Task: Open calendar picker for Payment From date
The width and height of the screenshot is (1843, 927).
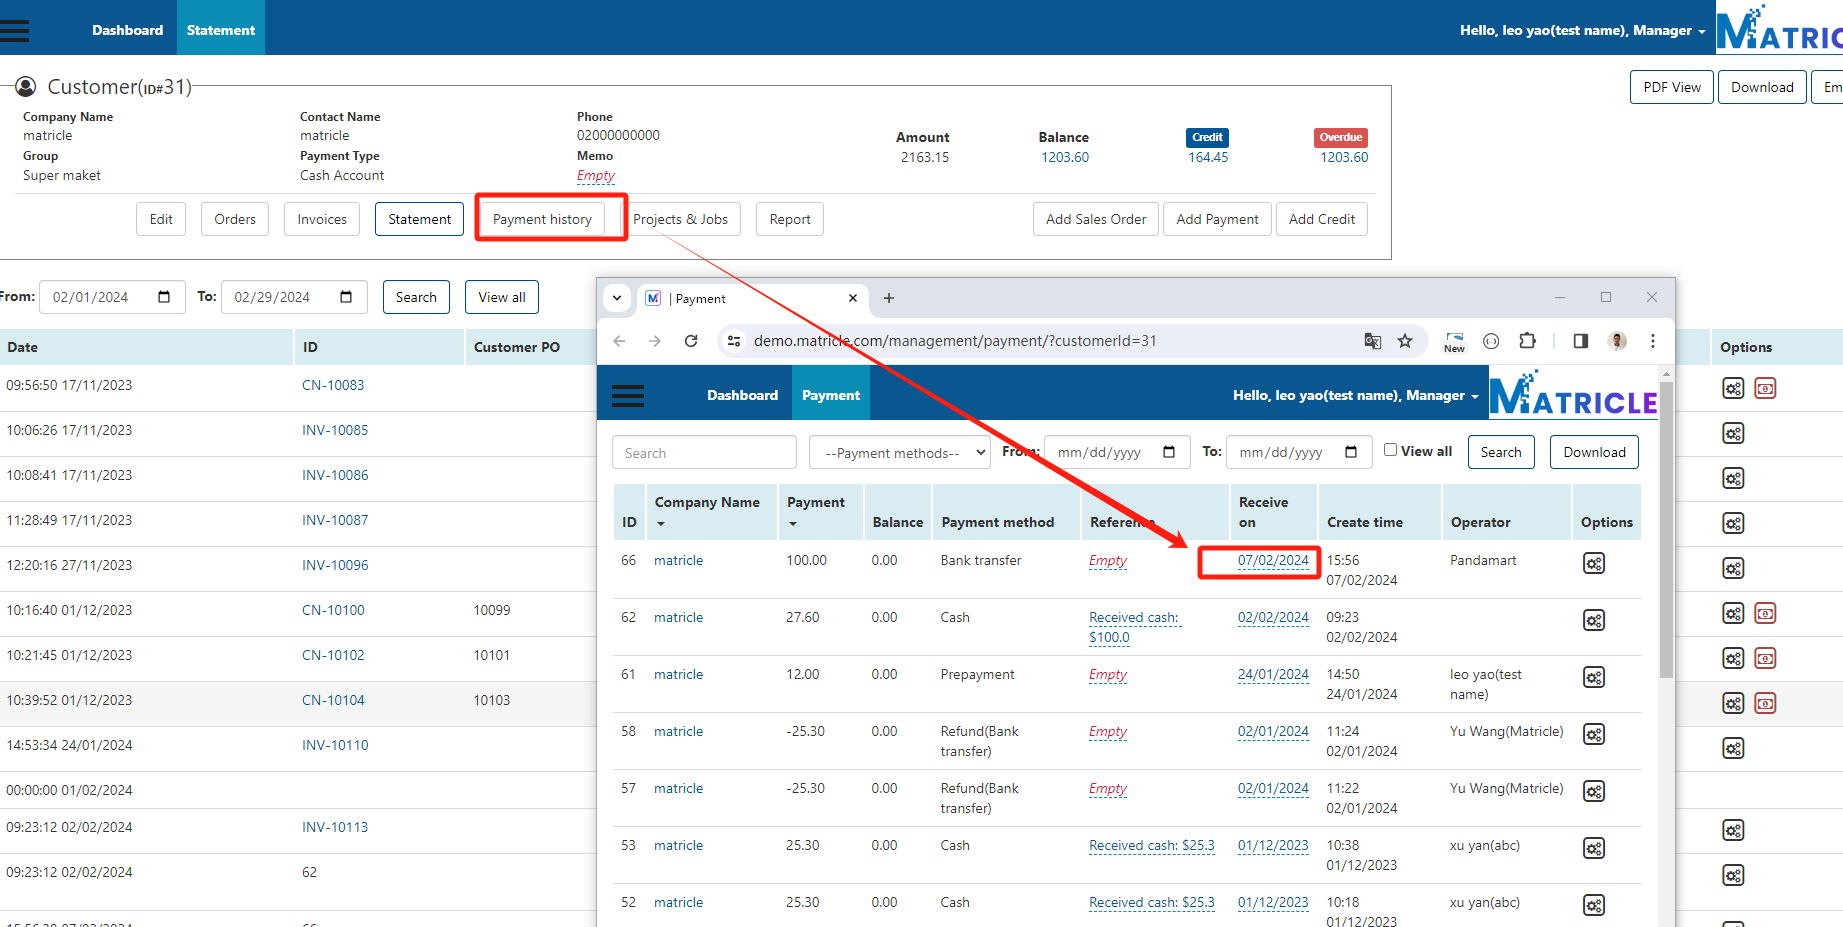Action: coord(1169,452)
